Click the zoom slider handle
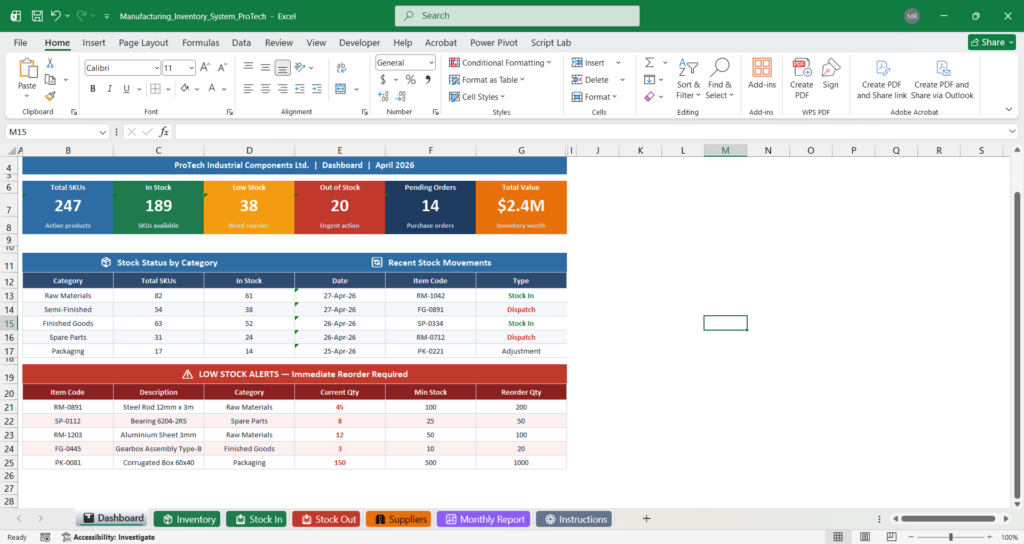This screenshot has height=544, width=1024. pos(951,537)
